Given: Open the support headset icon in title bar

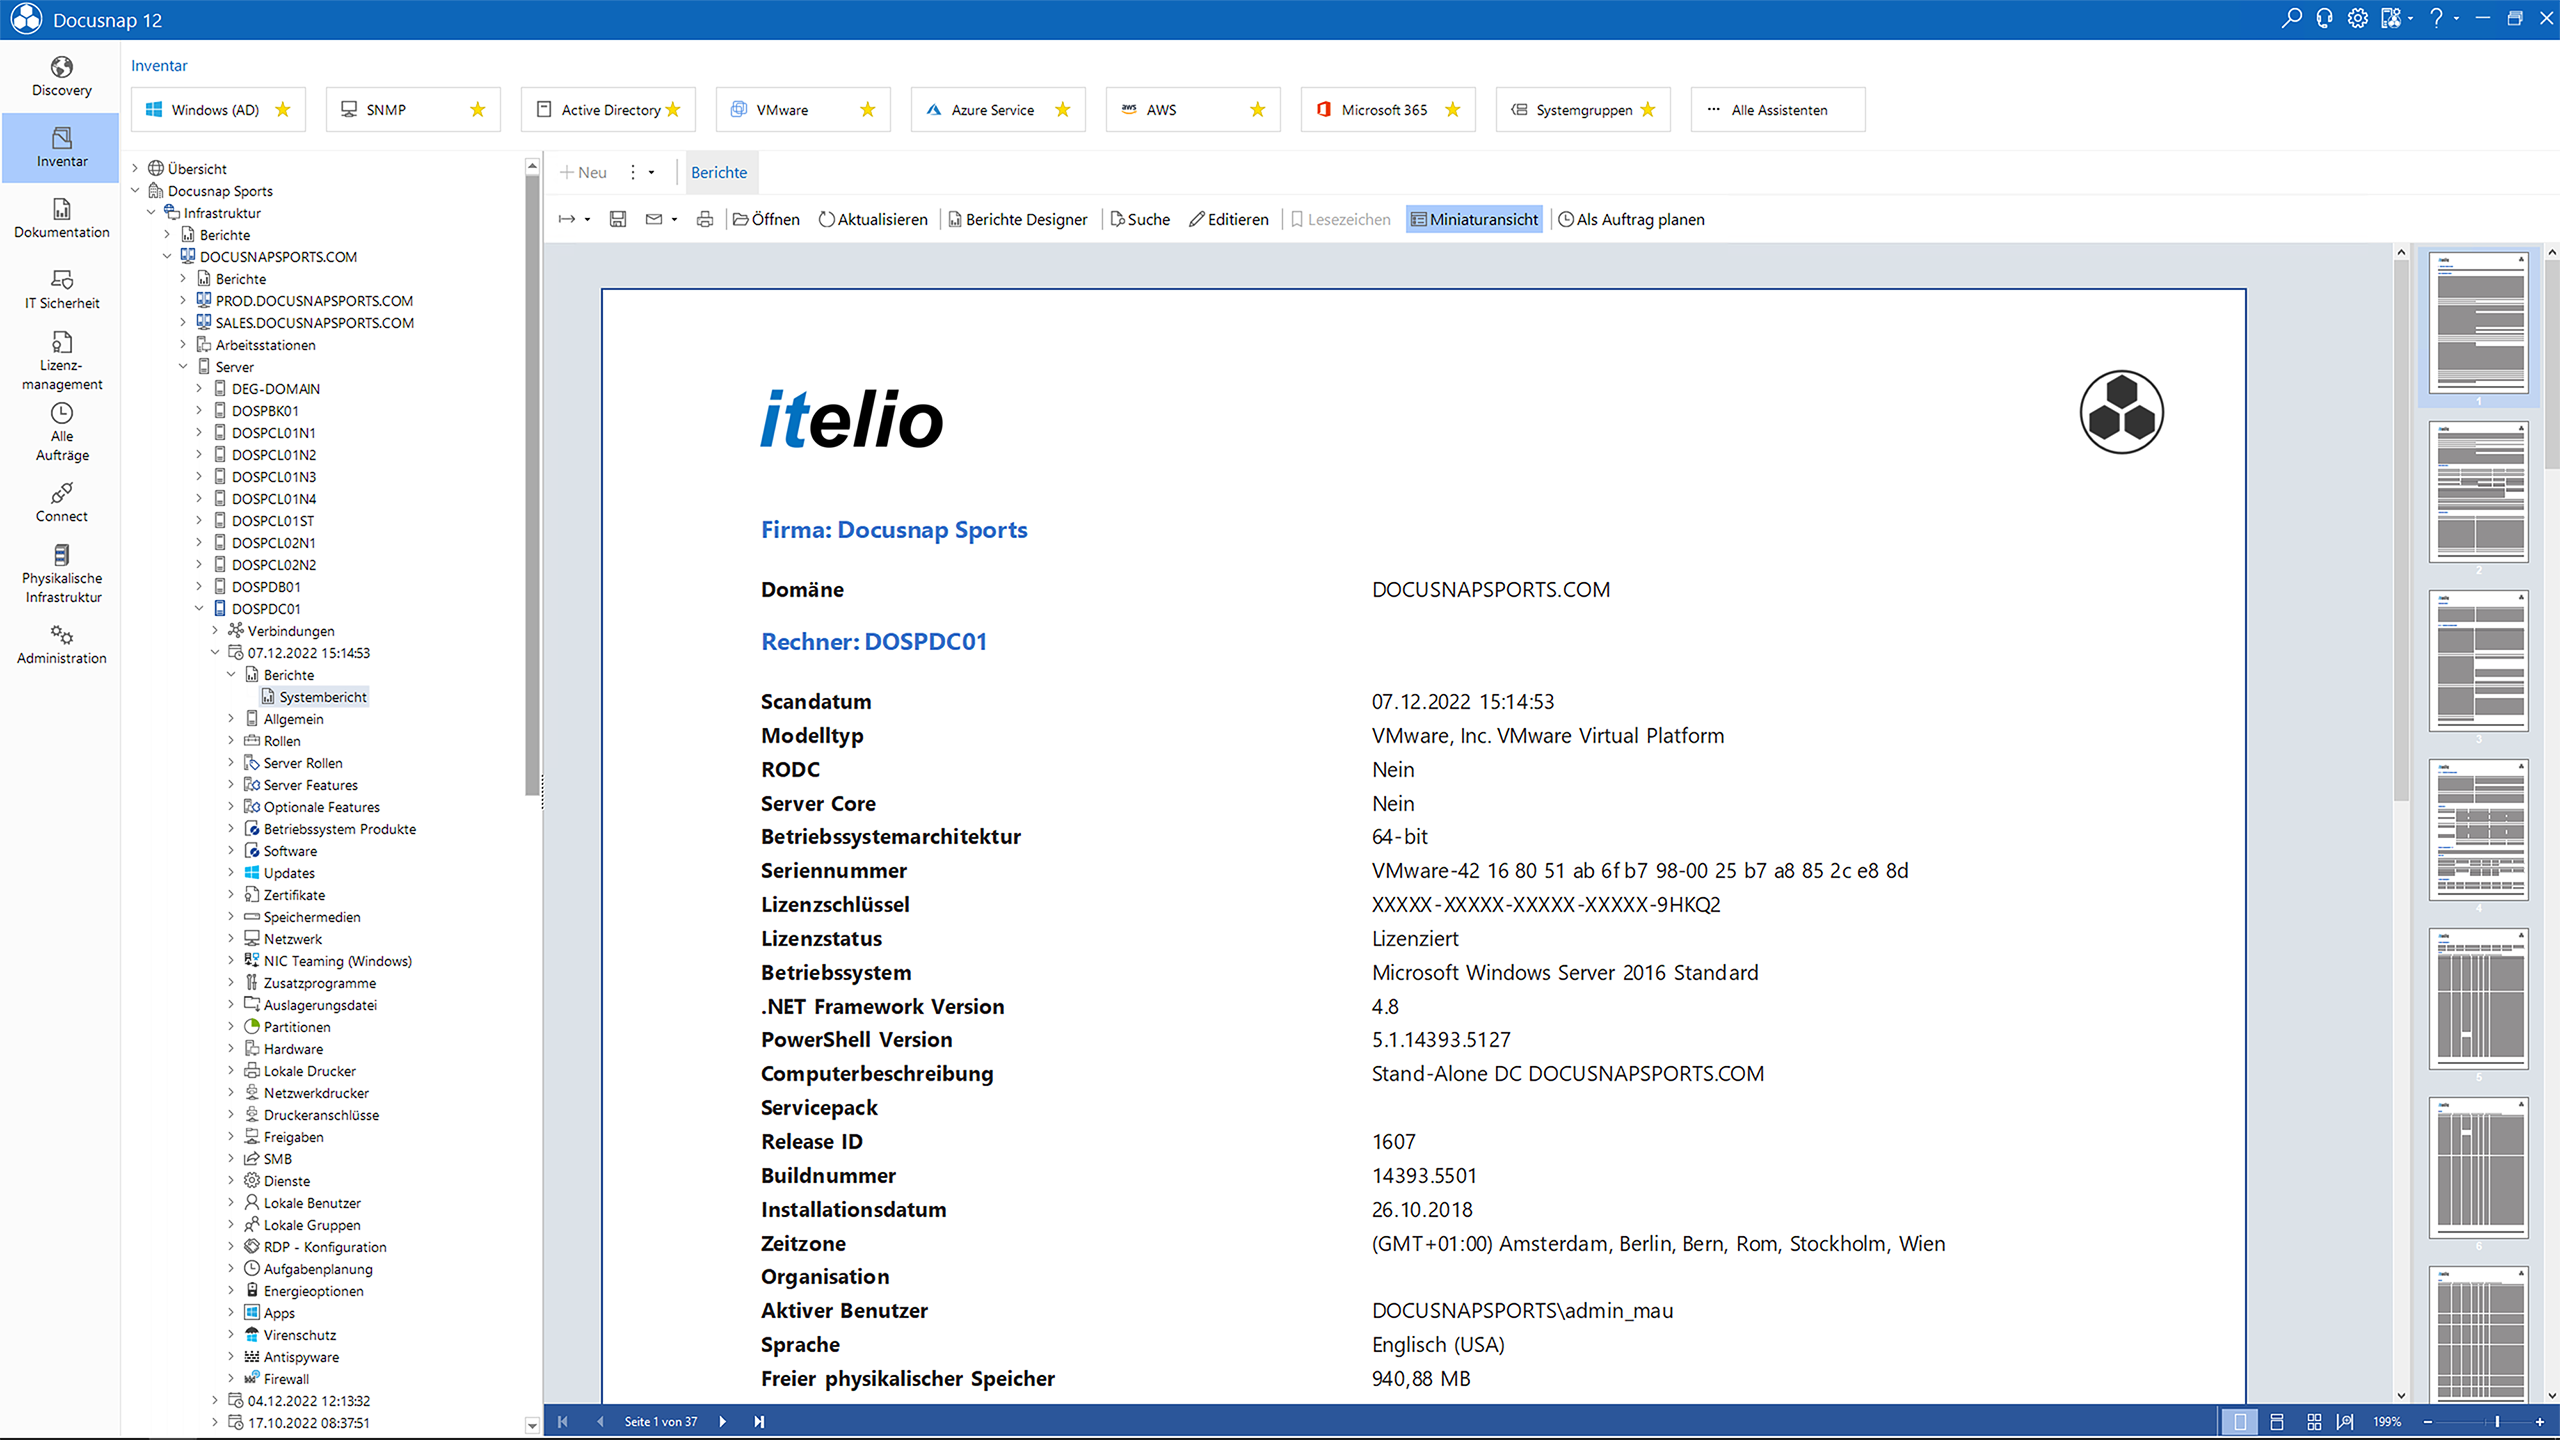Looking at the screenshot, I should pos(2324,18).
